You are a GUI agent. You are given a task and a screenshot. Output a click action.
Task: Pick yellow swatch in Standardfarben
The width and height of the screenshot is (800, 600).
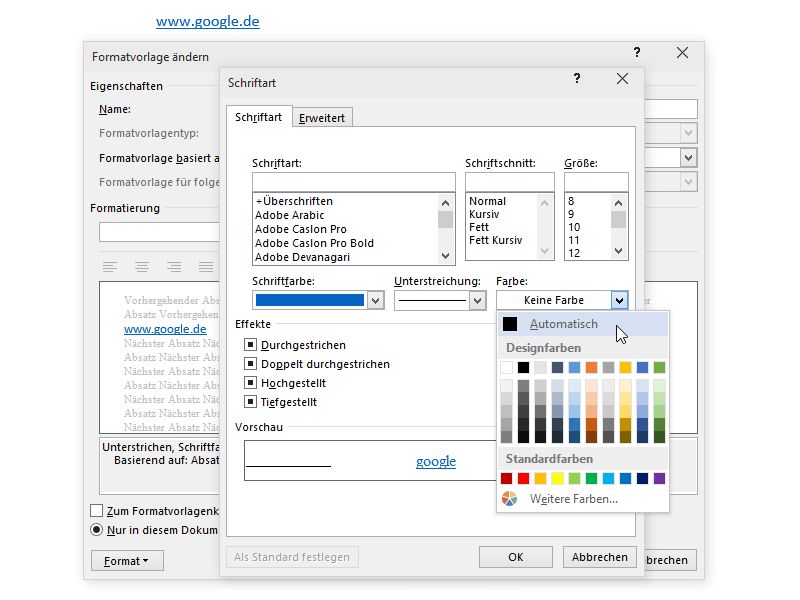(x=557, y=478)
